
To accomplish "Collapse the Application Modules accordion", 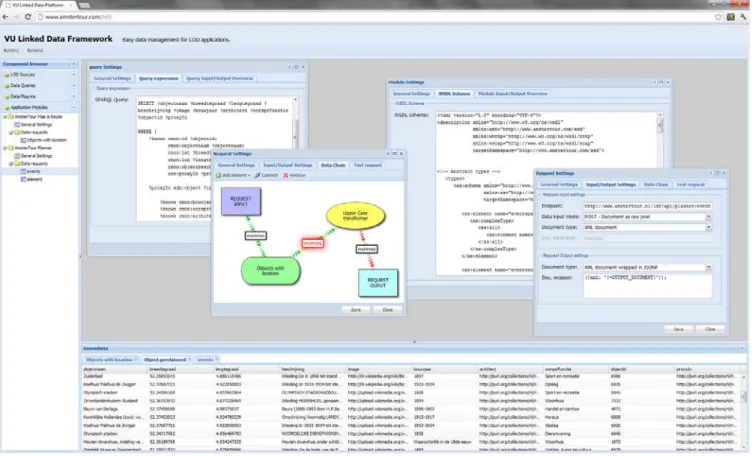I will 74,107.
